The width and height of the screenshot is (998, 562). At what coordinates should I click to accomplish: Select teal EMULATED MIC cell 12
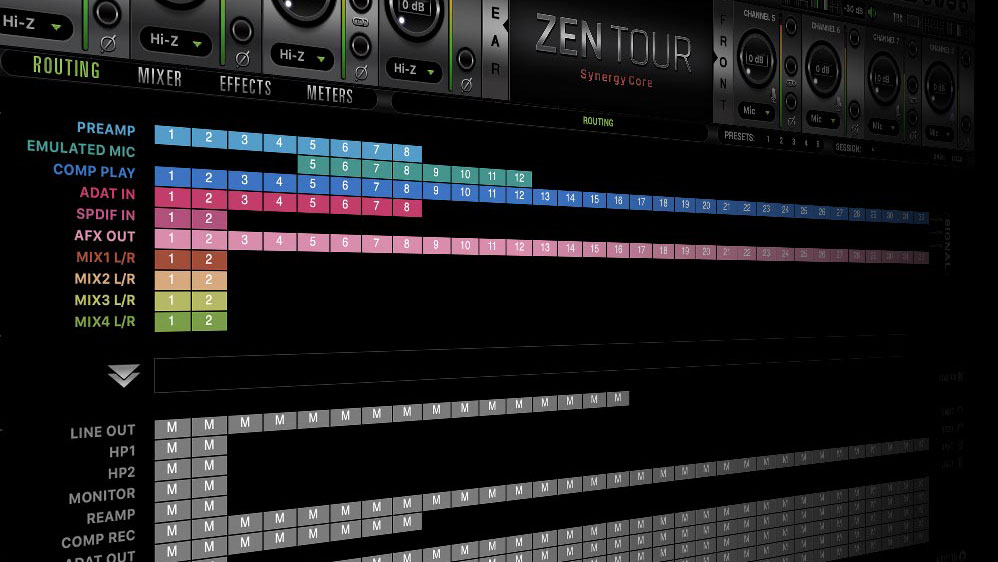[519, 178]
